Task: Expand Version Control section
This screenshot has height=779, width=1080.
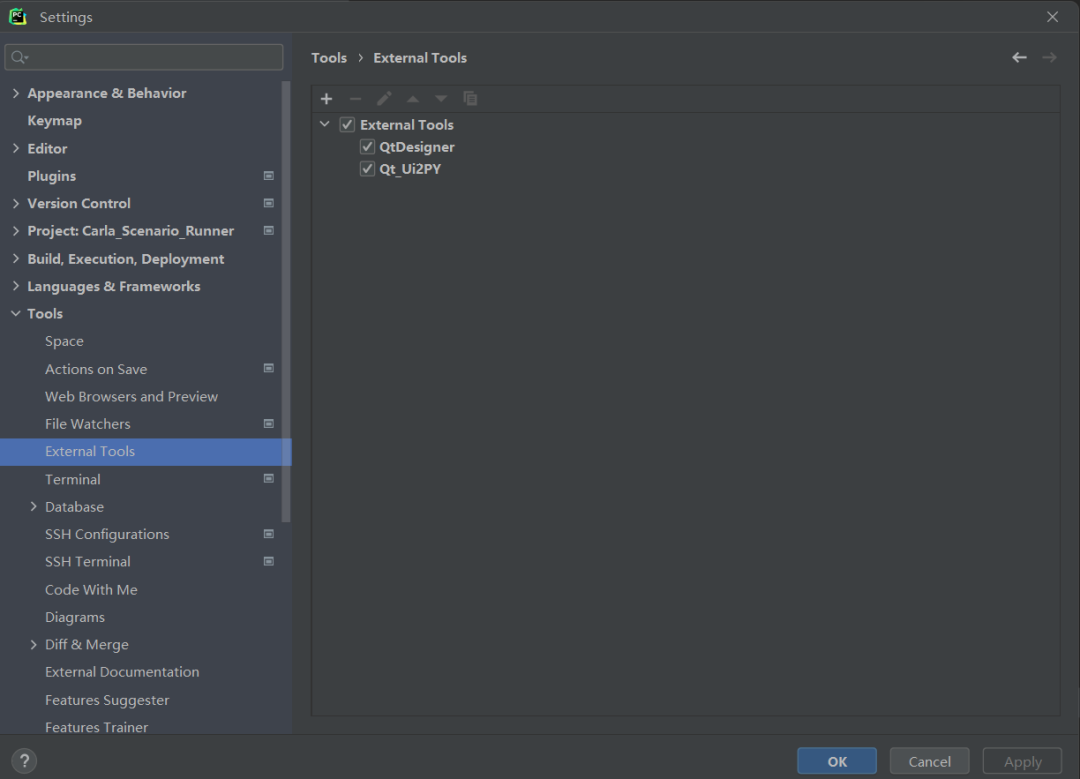Action: pos(16,203)
